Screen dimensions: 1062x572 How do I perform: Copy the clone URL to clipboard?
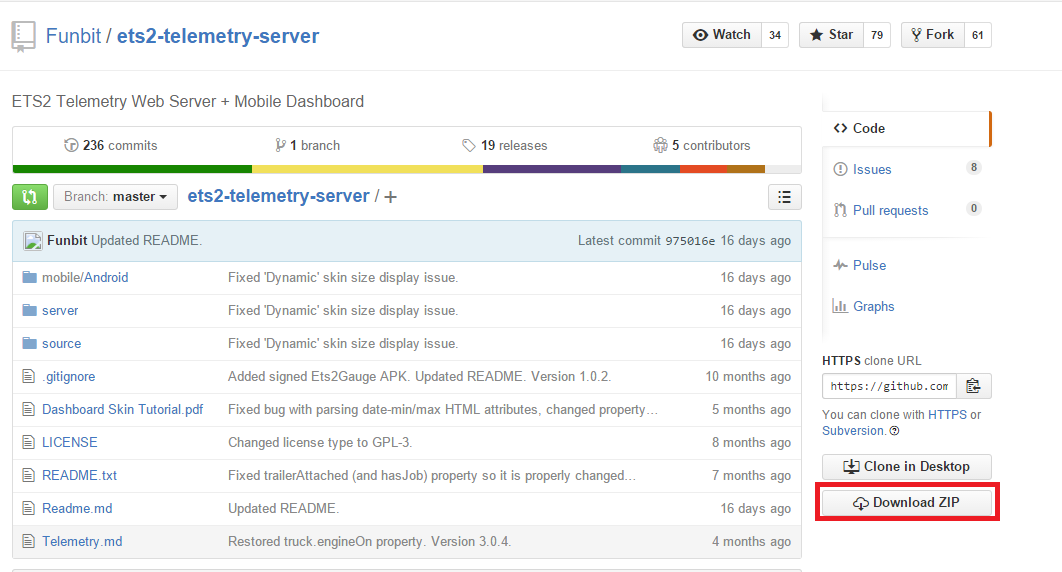pyautogui.click(x=973, y=386)
